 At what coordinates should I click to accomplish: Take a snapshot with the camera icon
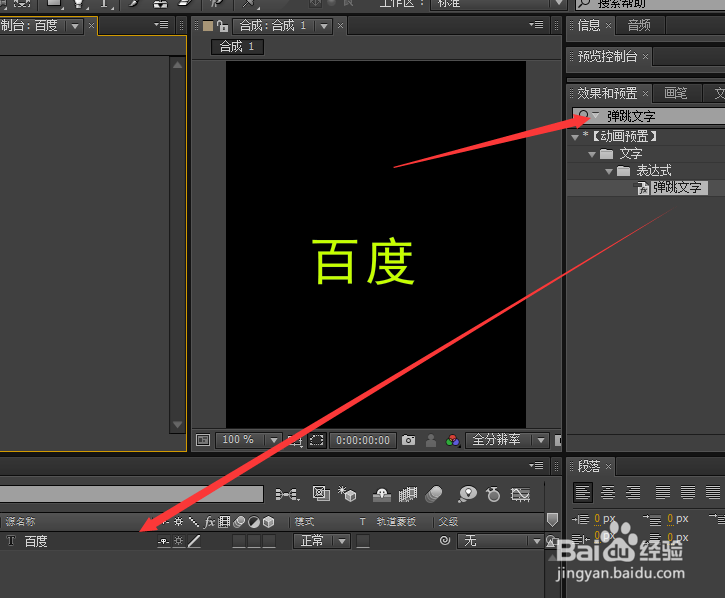click(x=408, y=440)
